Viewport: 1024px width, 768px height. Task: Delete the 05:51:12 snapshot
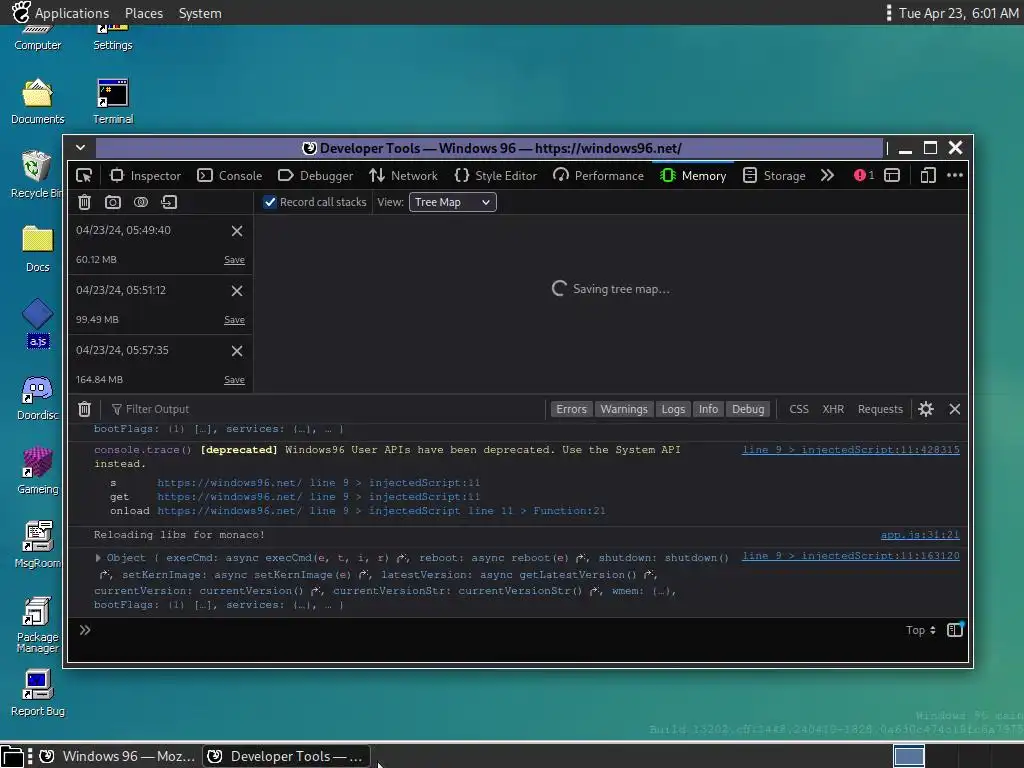coord(237,291)
